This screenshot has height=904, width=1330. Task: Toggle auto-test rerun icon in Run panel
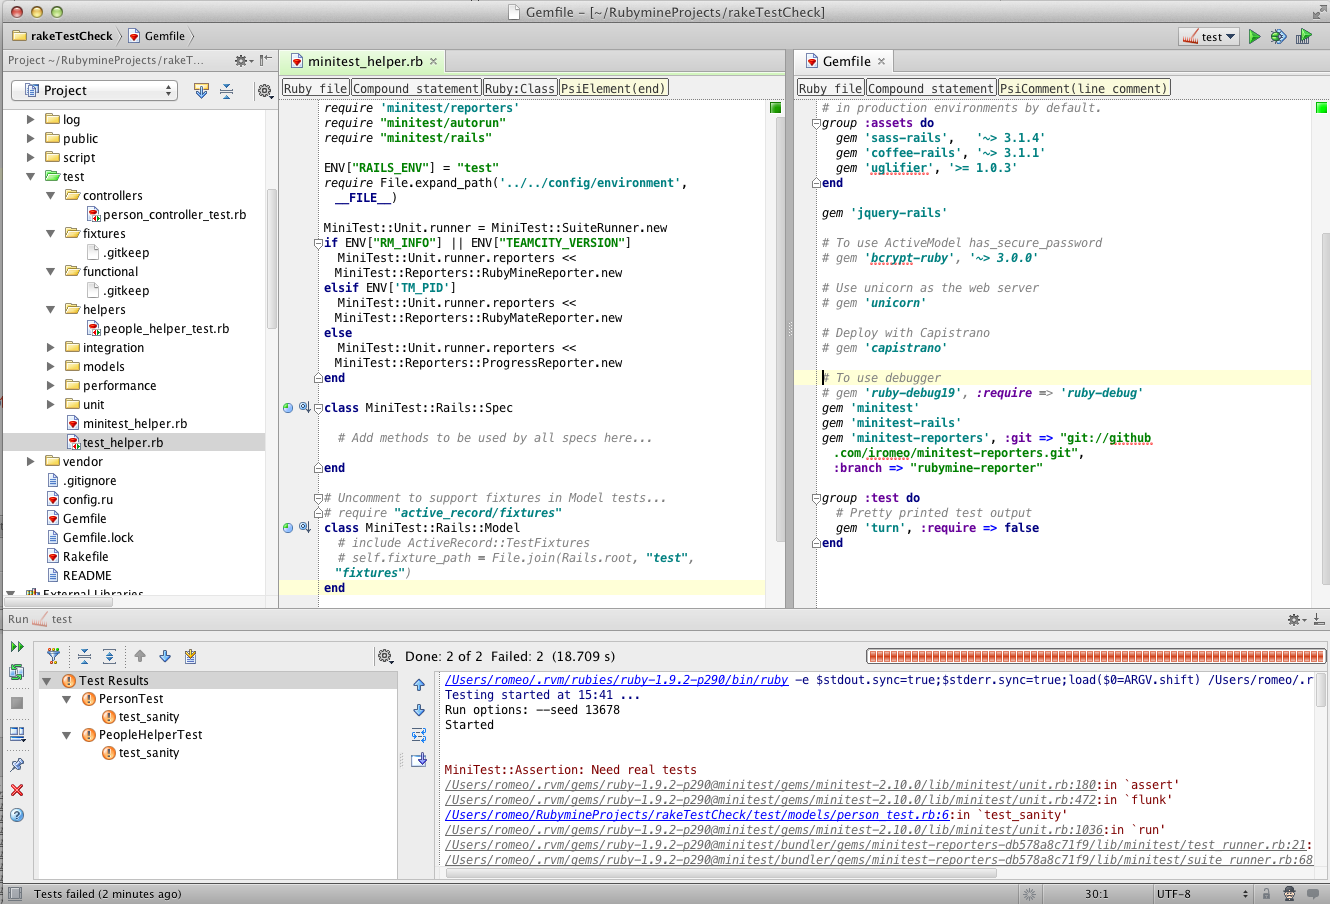click(17, 673)
